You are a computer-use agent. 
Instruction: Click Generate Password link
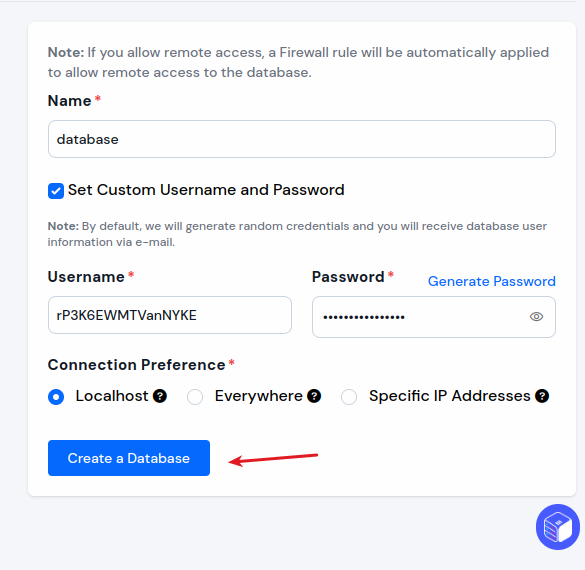click(x=492, y=281)
